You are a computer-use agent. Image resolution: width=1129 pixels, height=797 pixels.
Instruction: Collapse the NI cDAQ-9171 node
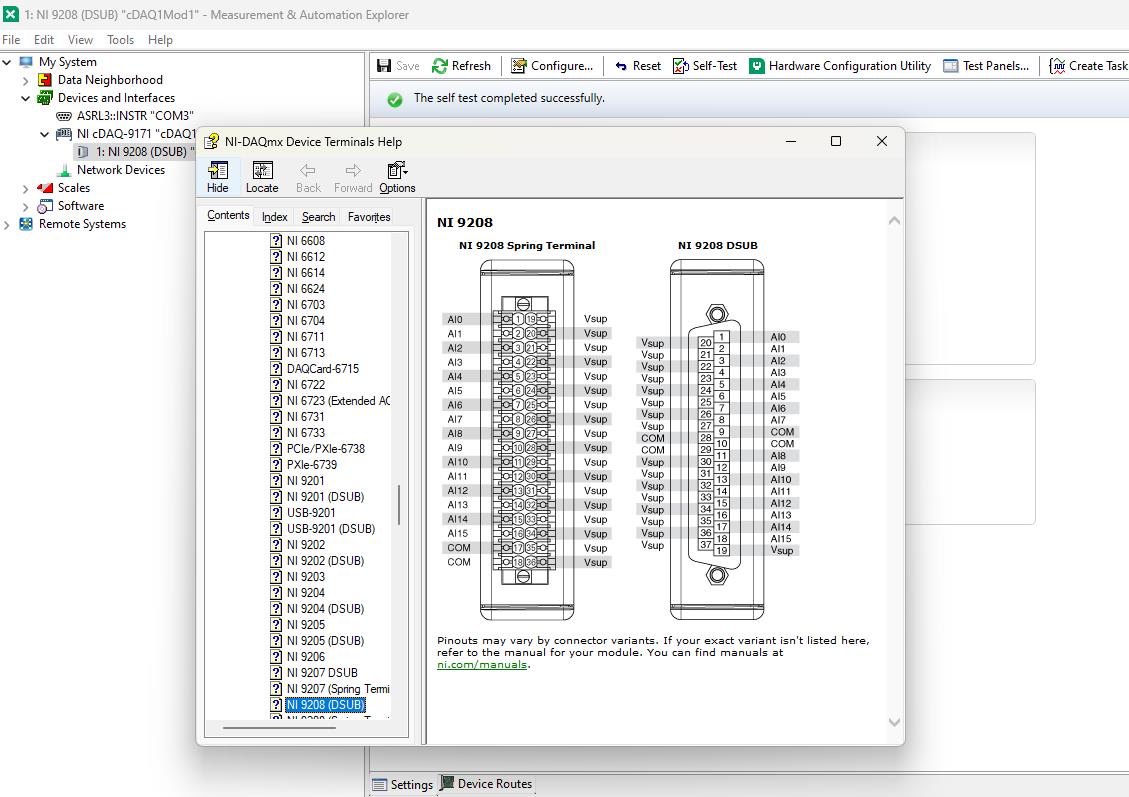tap(45, 134)
